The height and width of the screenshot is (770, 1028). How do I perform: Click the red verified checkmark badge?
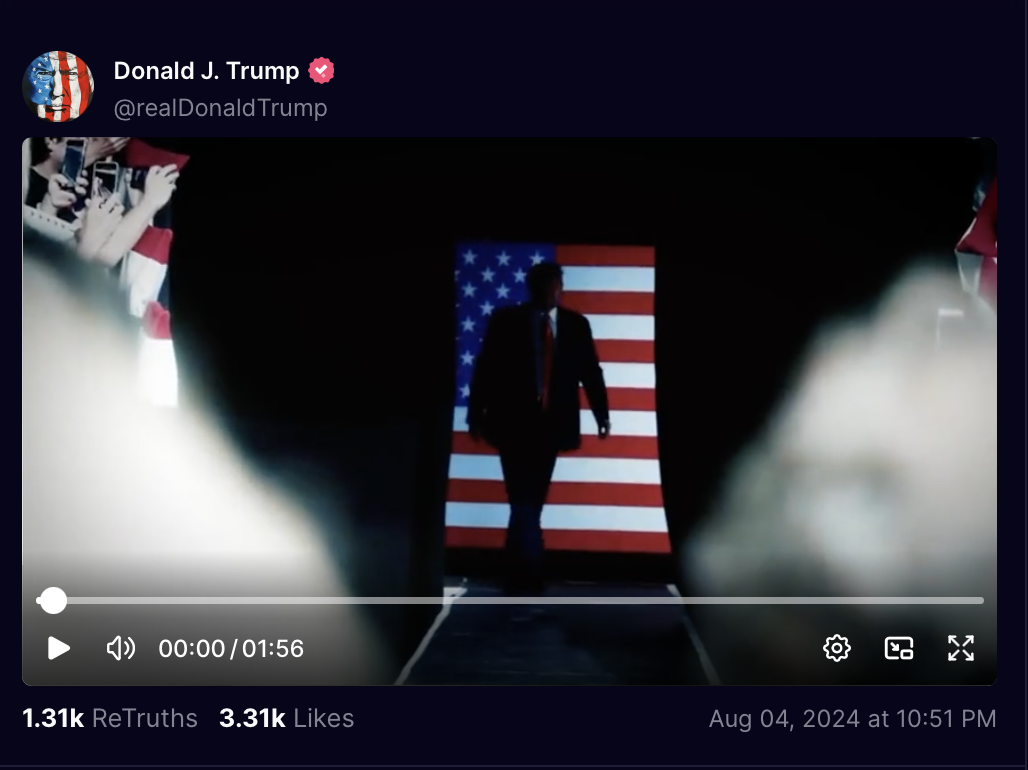pos(321,70)
